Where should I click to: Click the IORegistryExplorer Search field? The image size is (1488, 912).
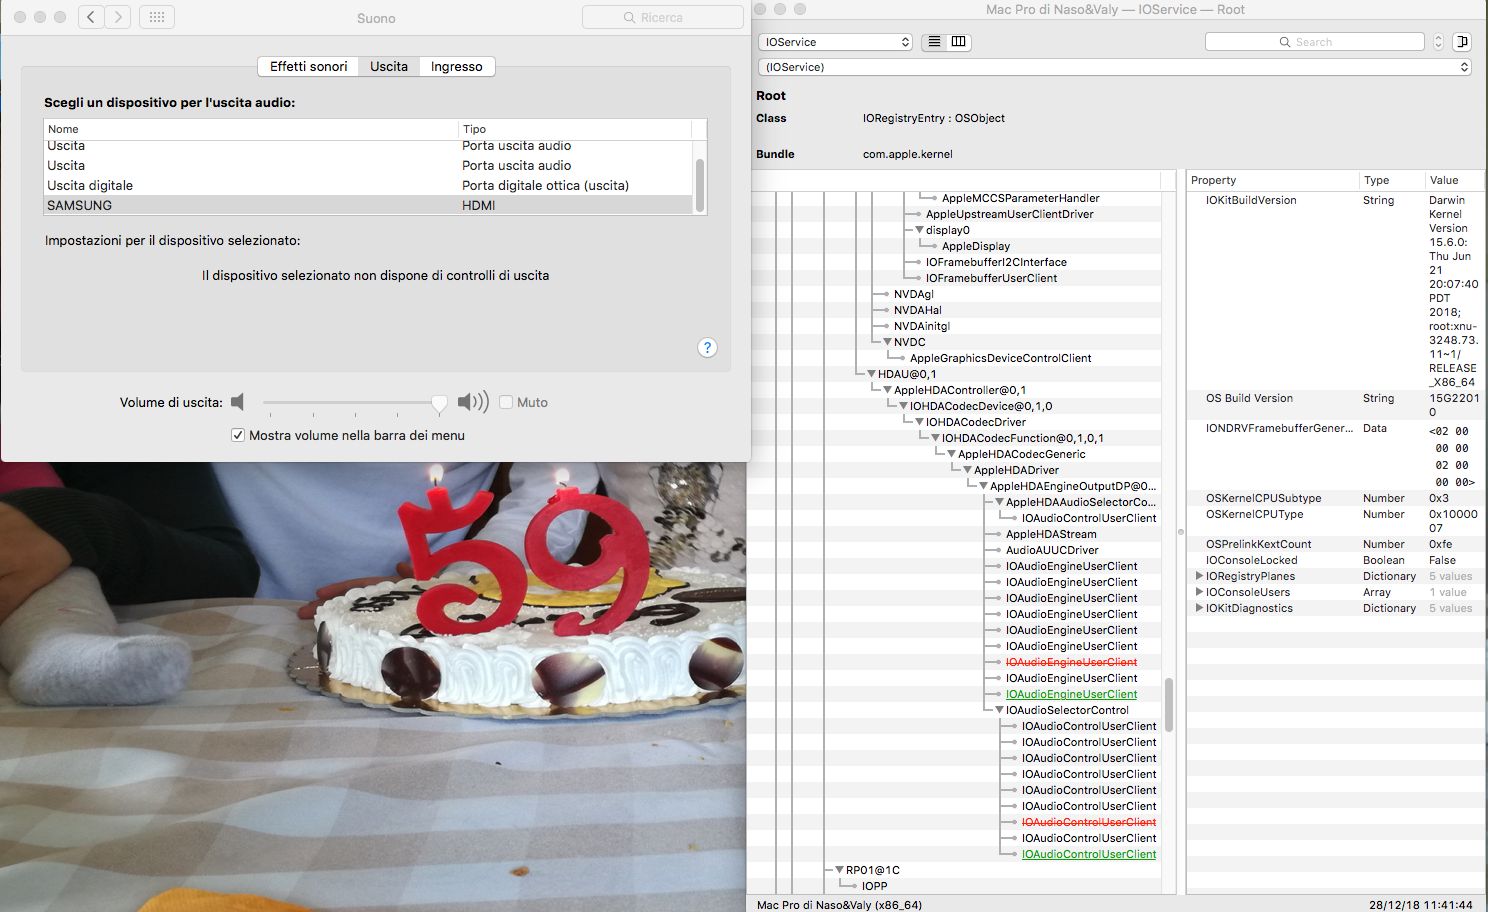[1315, 42]
